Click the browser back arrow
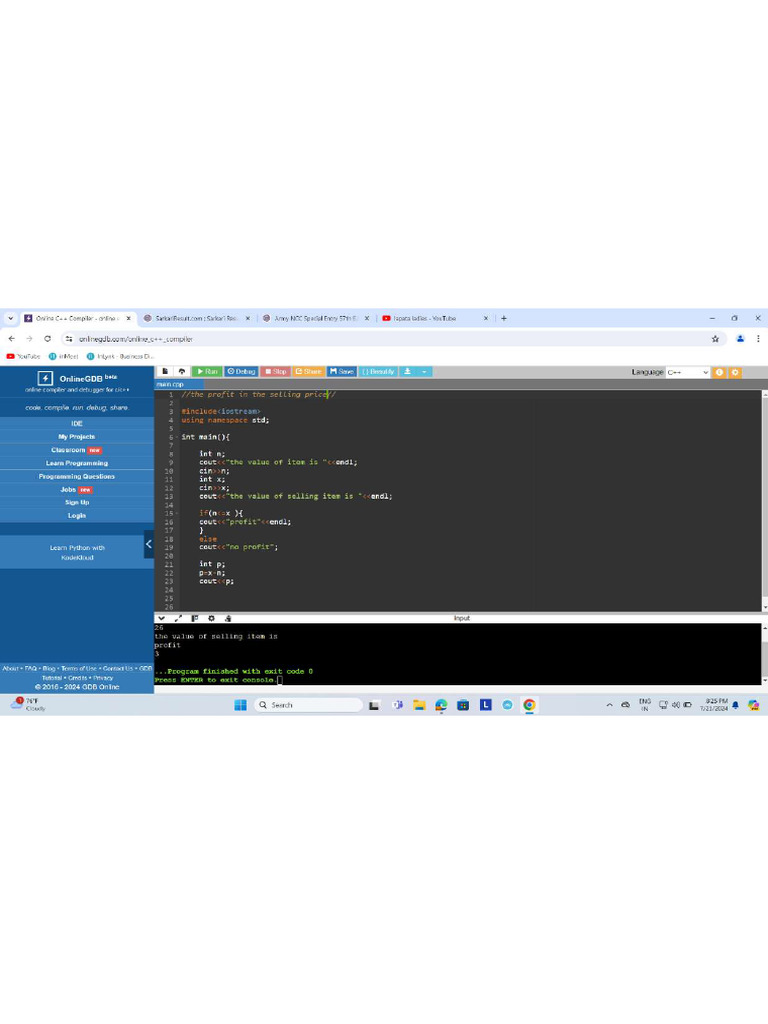This screenshot has width=768, height=1024. 12,338
